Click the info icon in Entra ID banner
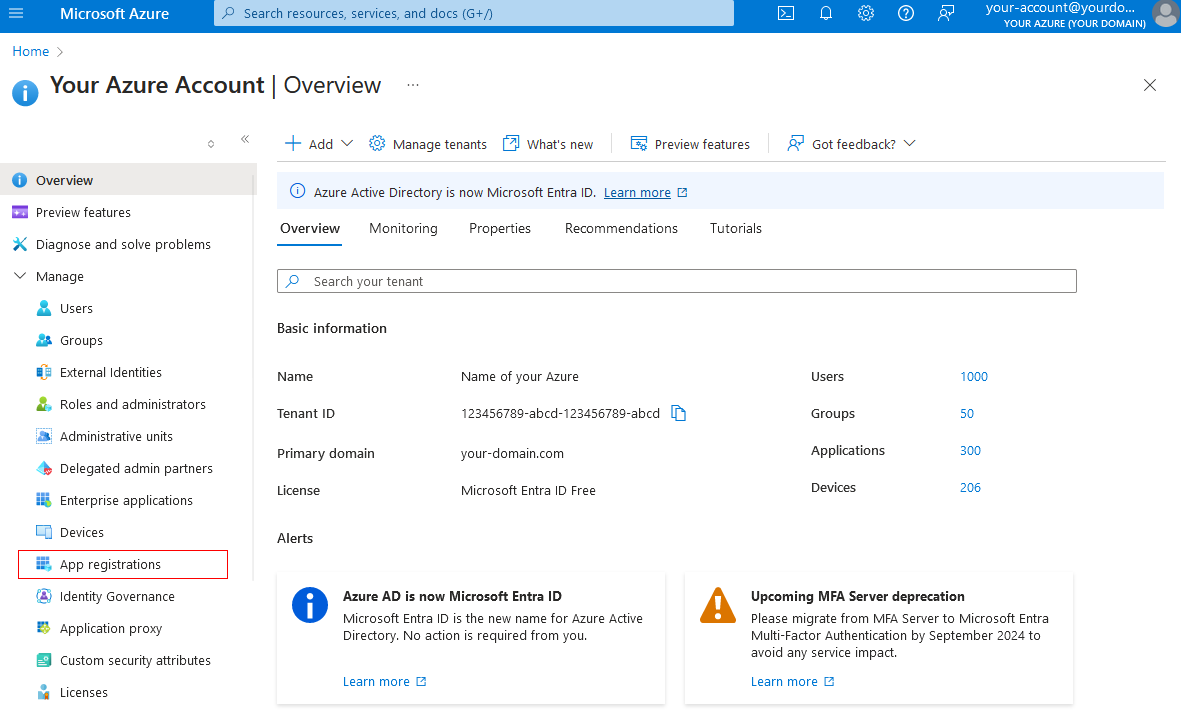 pyautogui.click(x=298, y=191)
